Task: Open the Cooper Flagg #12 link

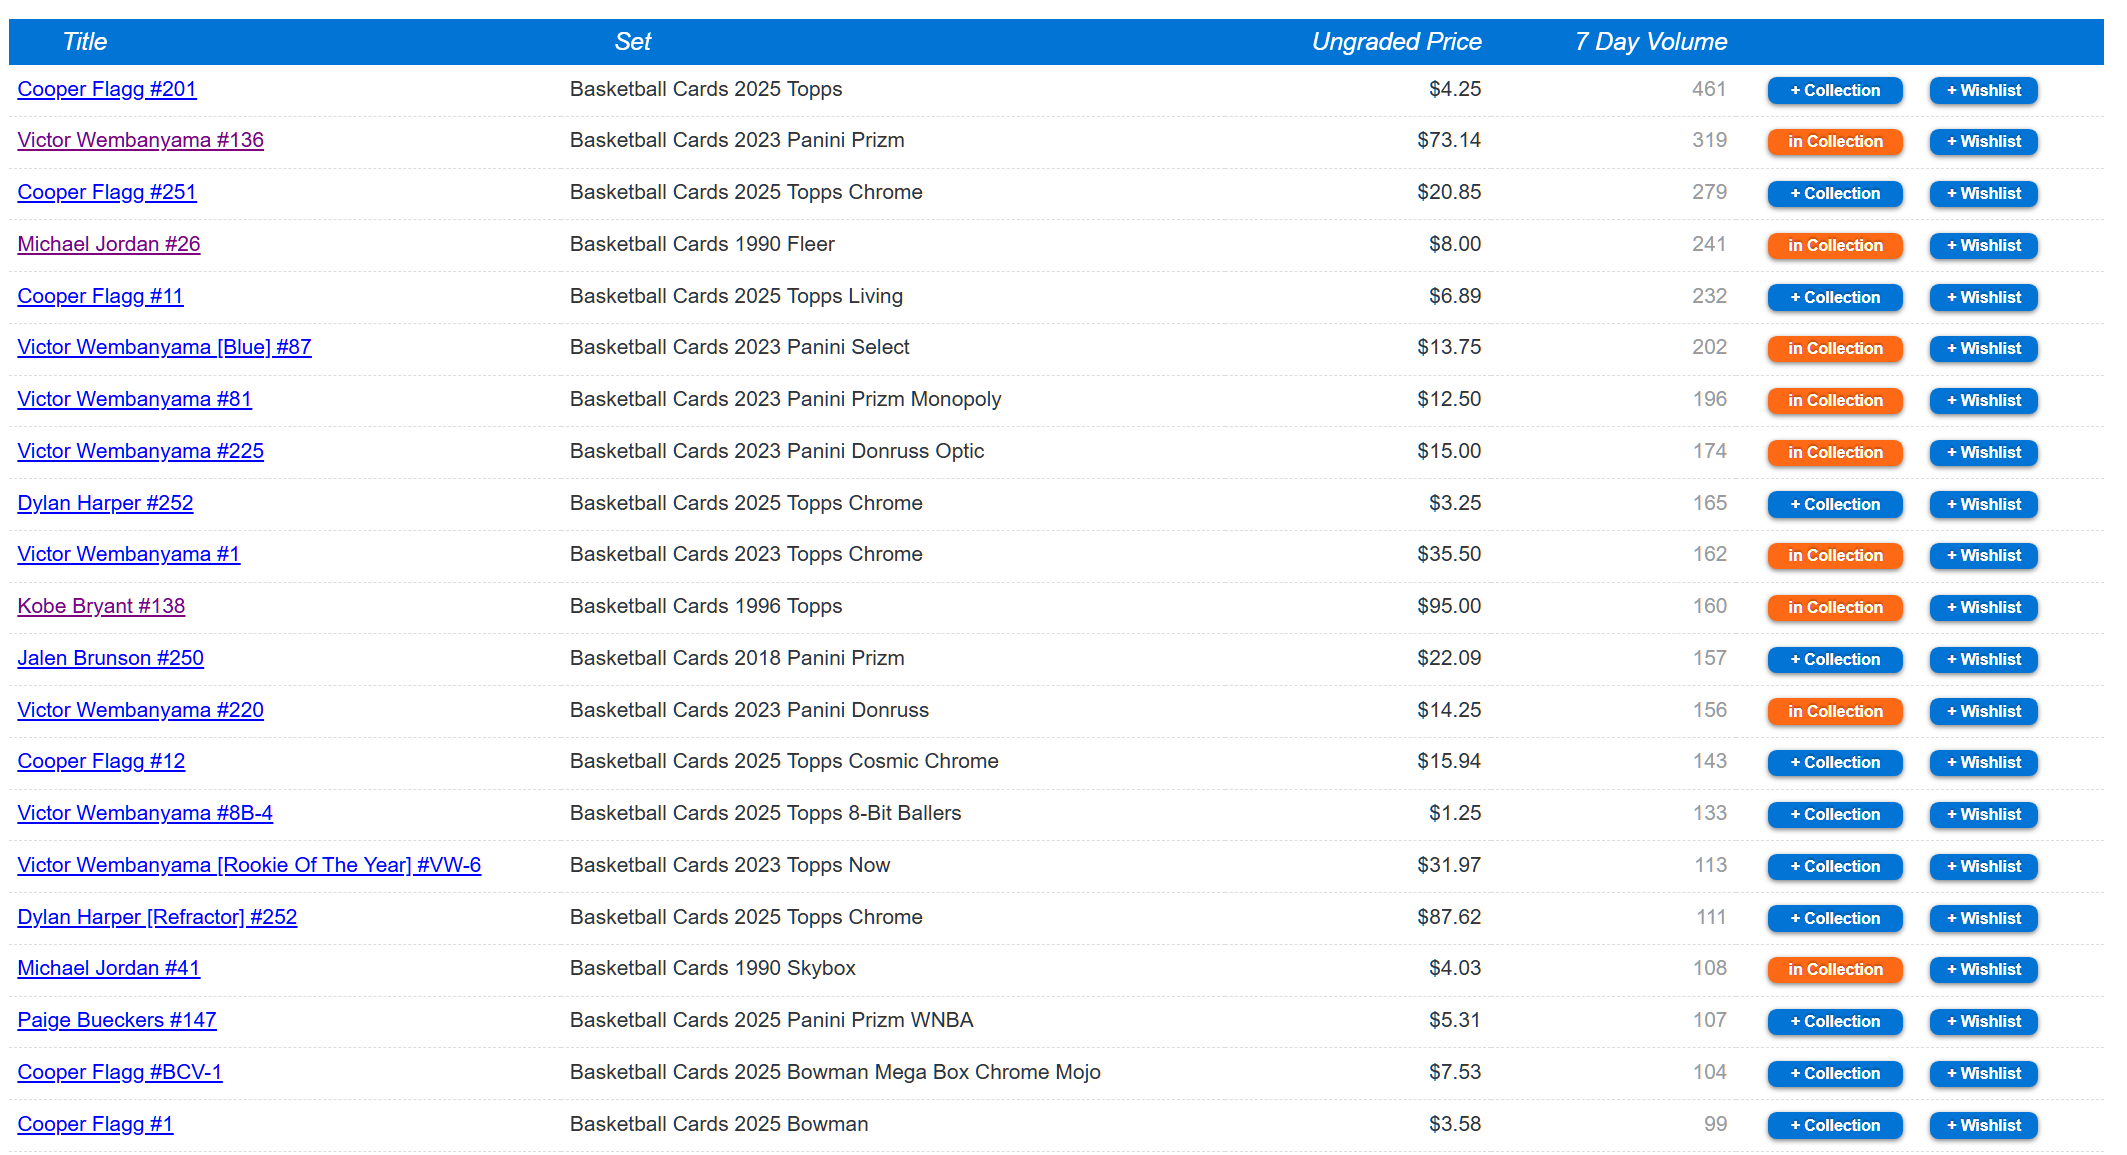Action: point(101,761)
